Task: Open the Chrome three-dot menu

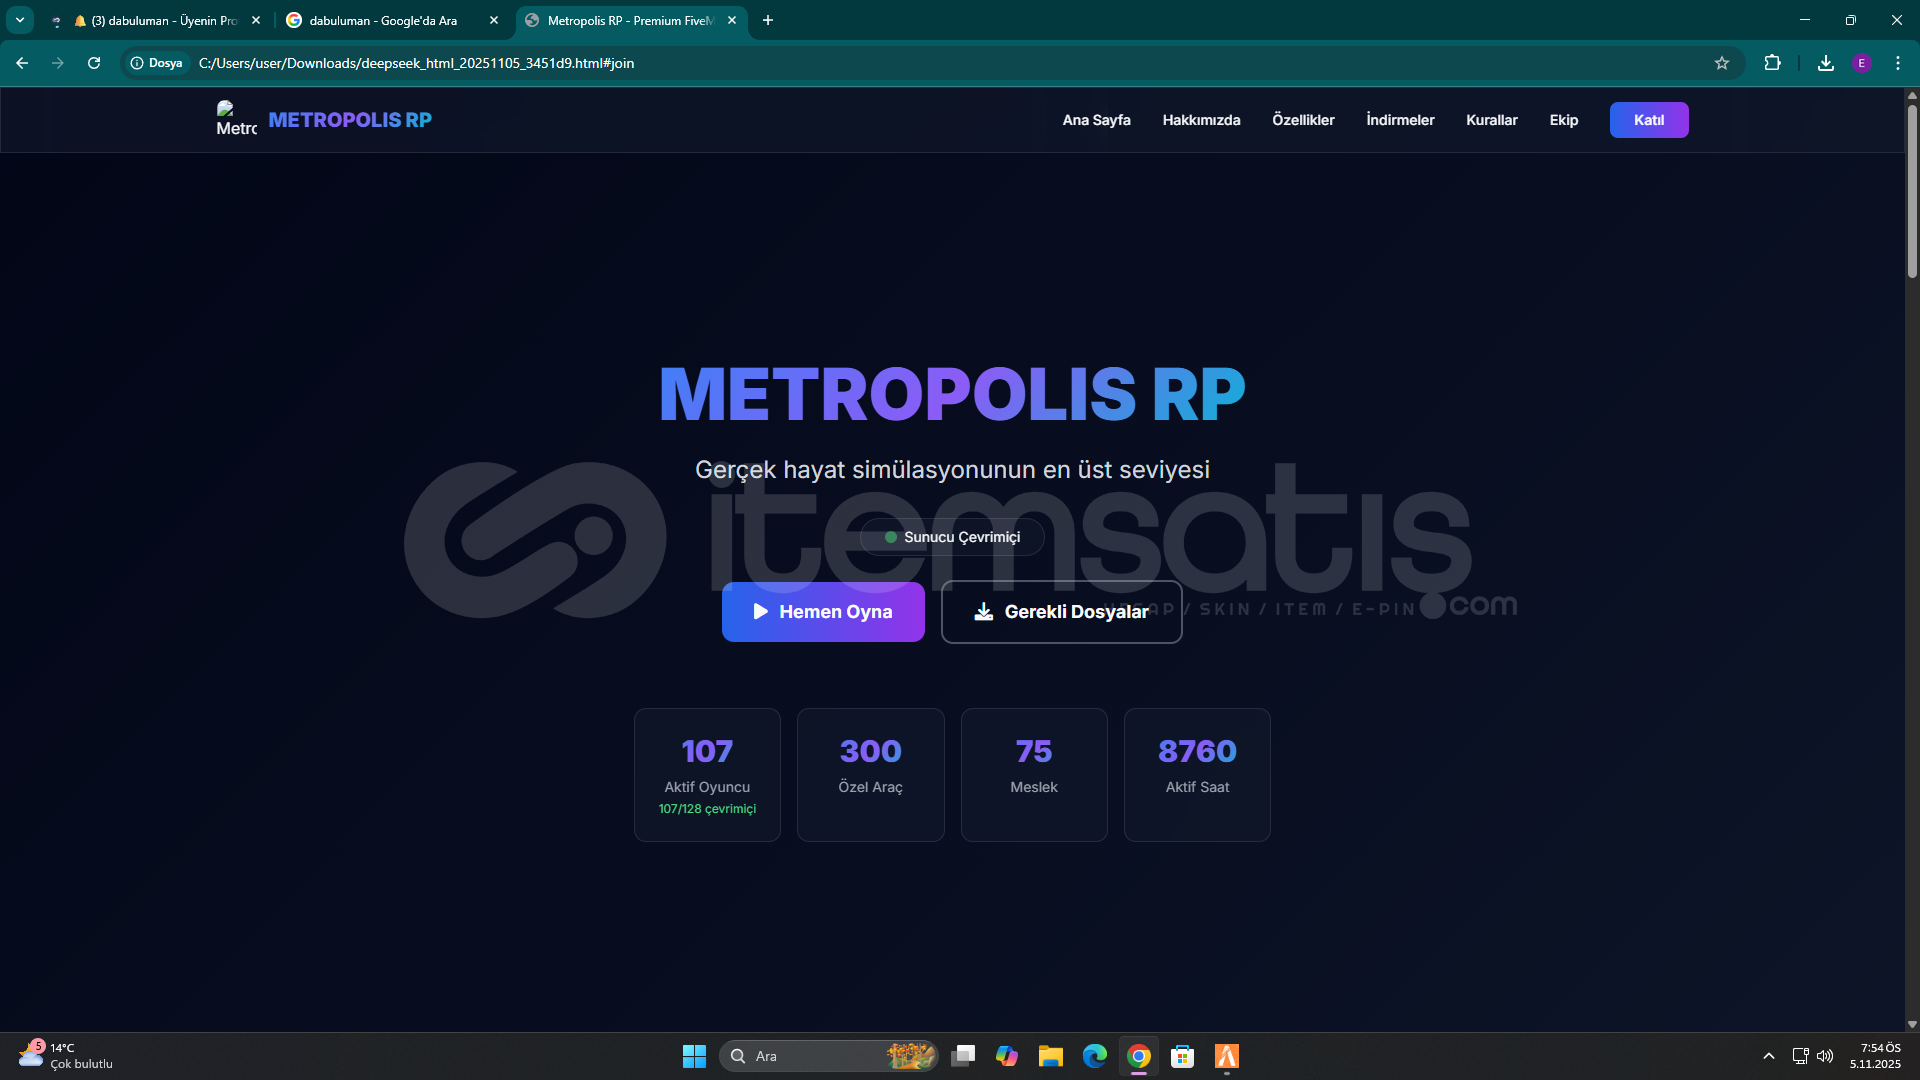Action: point(1897,63)
